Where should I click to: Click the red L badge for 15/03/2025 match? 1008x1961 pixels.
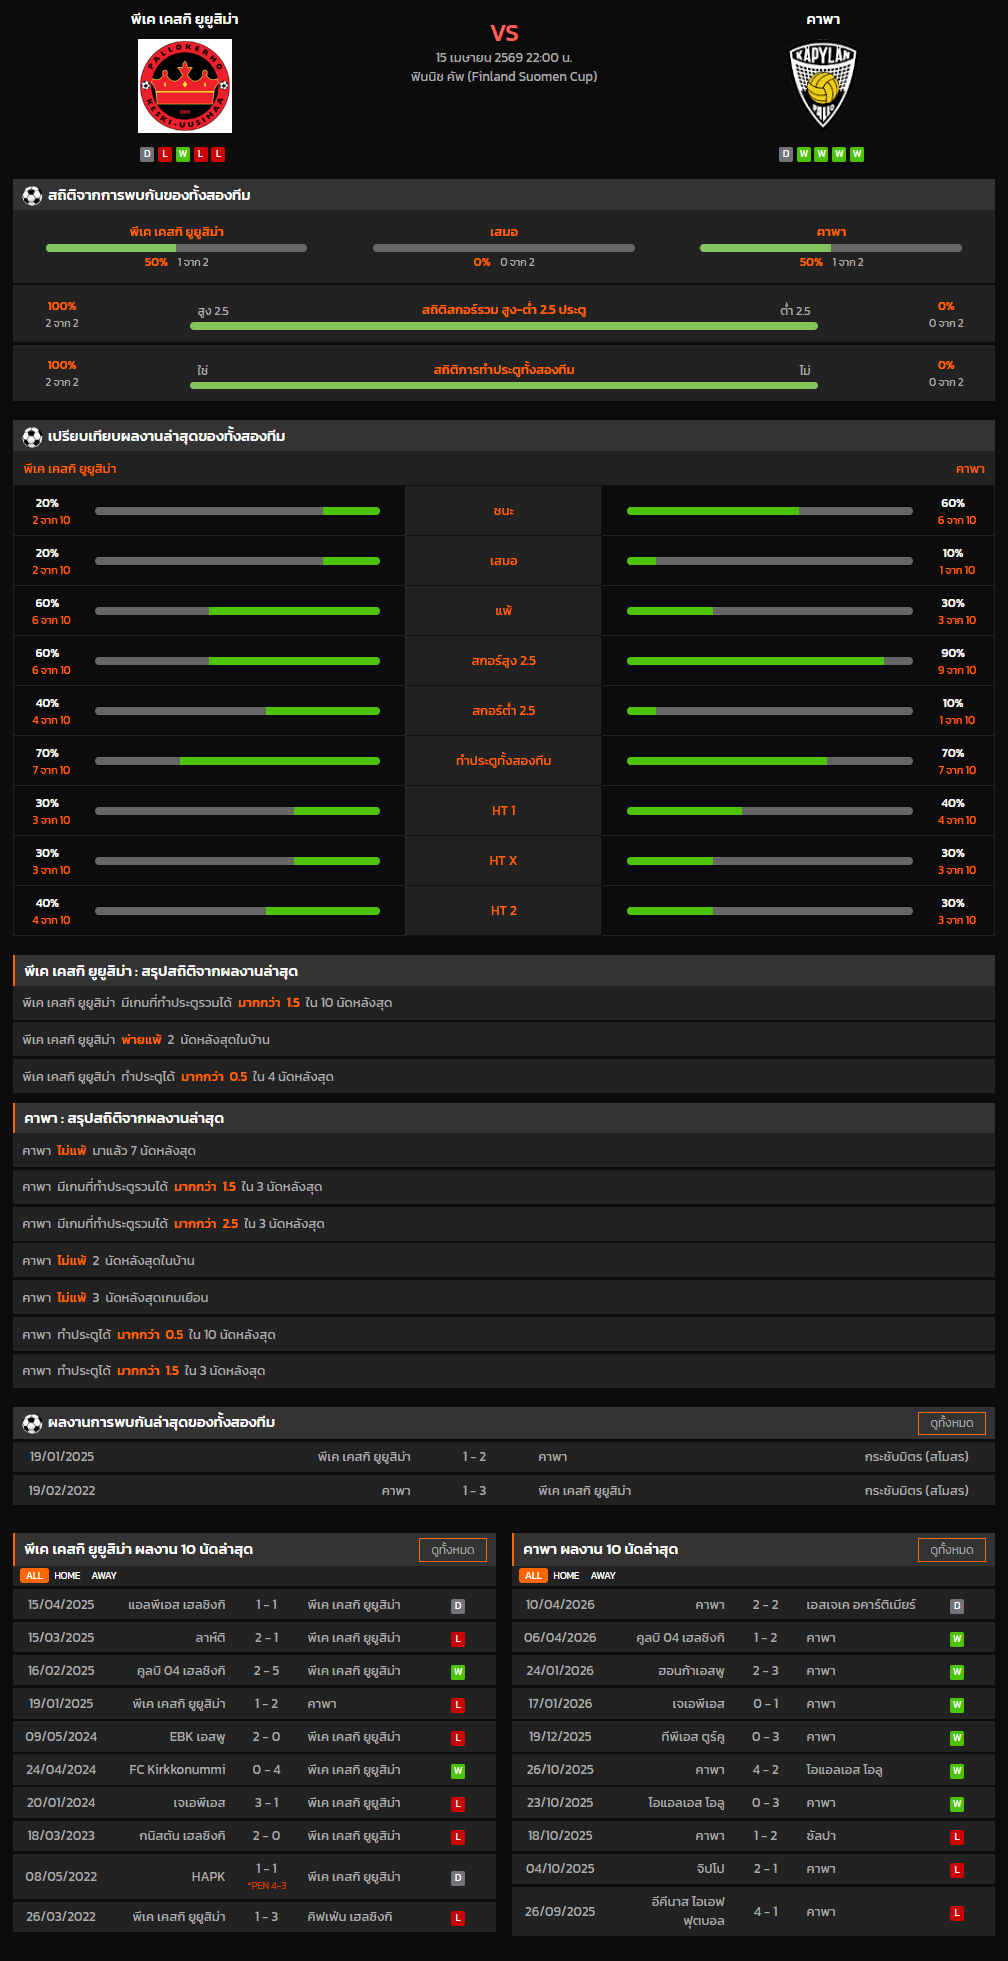[x=458, y=1639]
